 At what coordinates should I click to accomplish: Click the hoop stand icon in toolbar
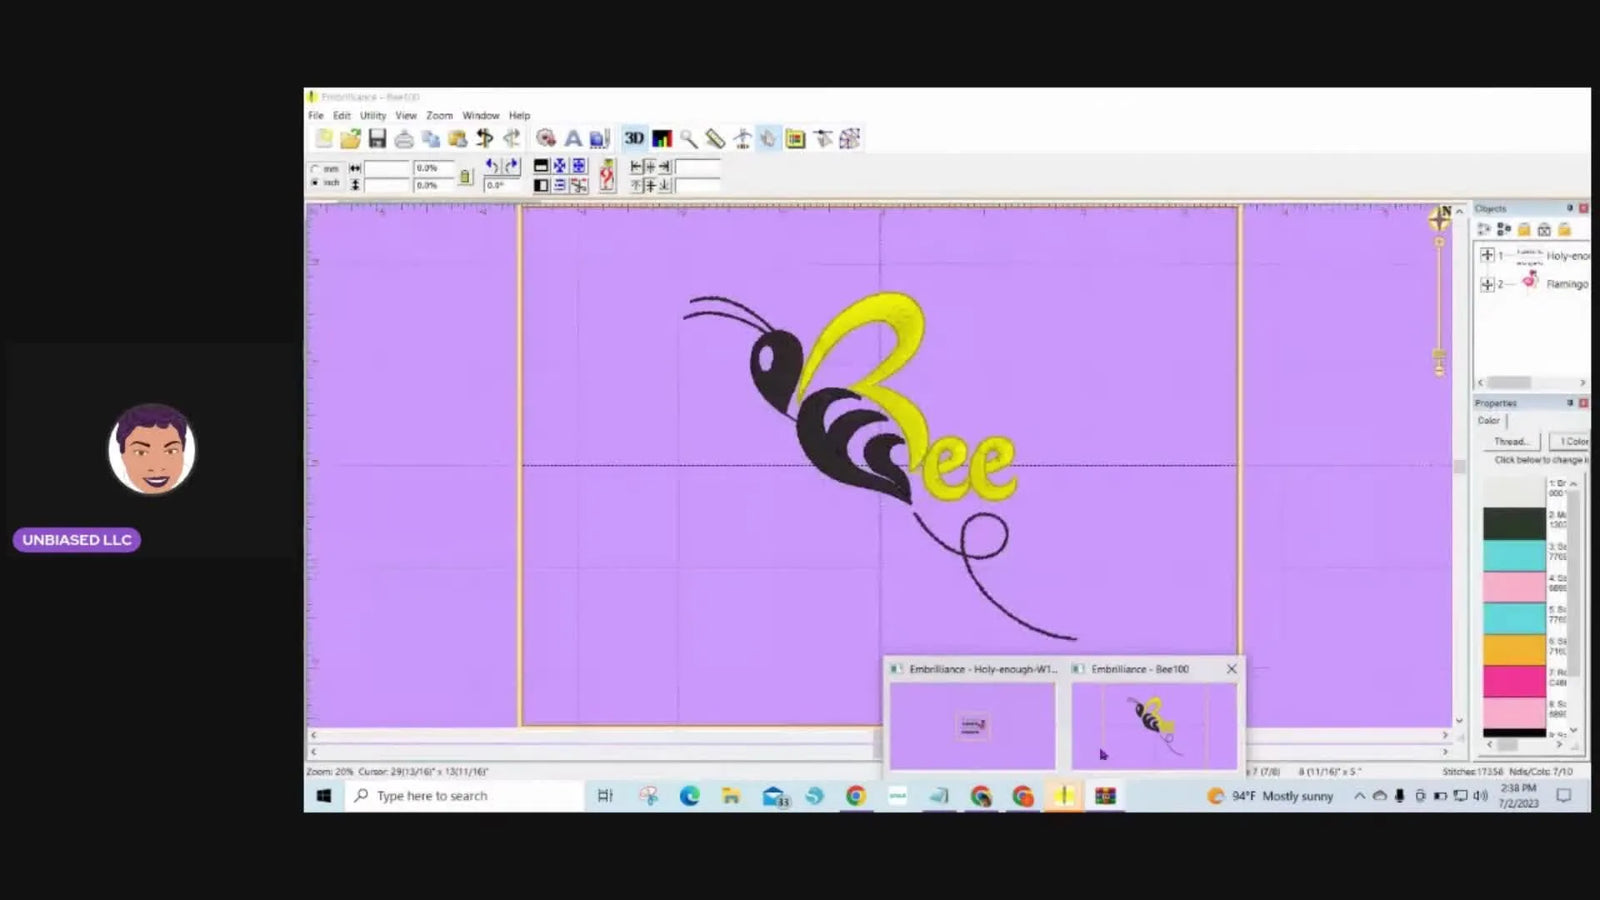(x=742, y=139)
